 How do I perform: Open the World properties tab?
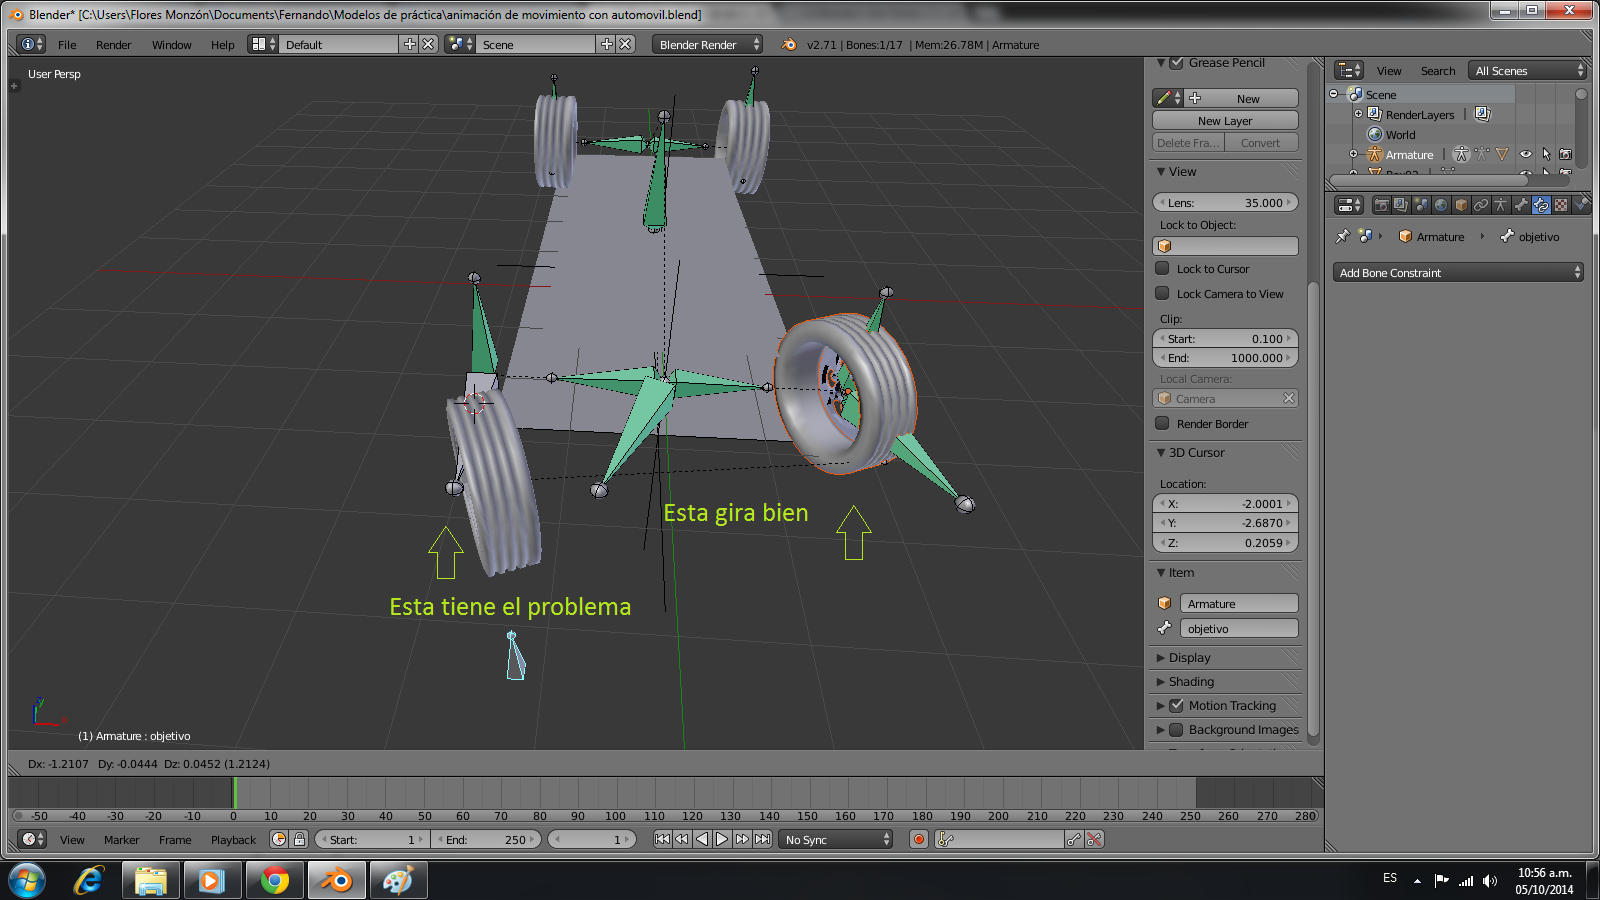click(1441, 205)
